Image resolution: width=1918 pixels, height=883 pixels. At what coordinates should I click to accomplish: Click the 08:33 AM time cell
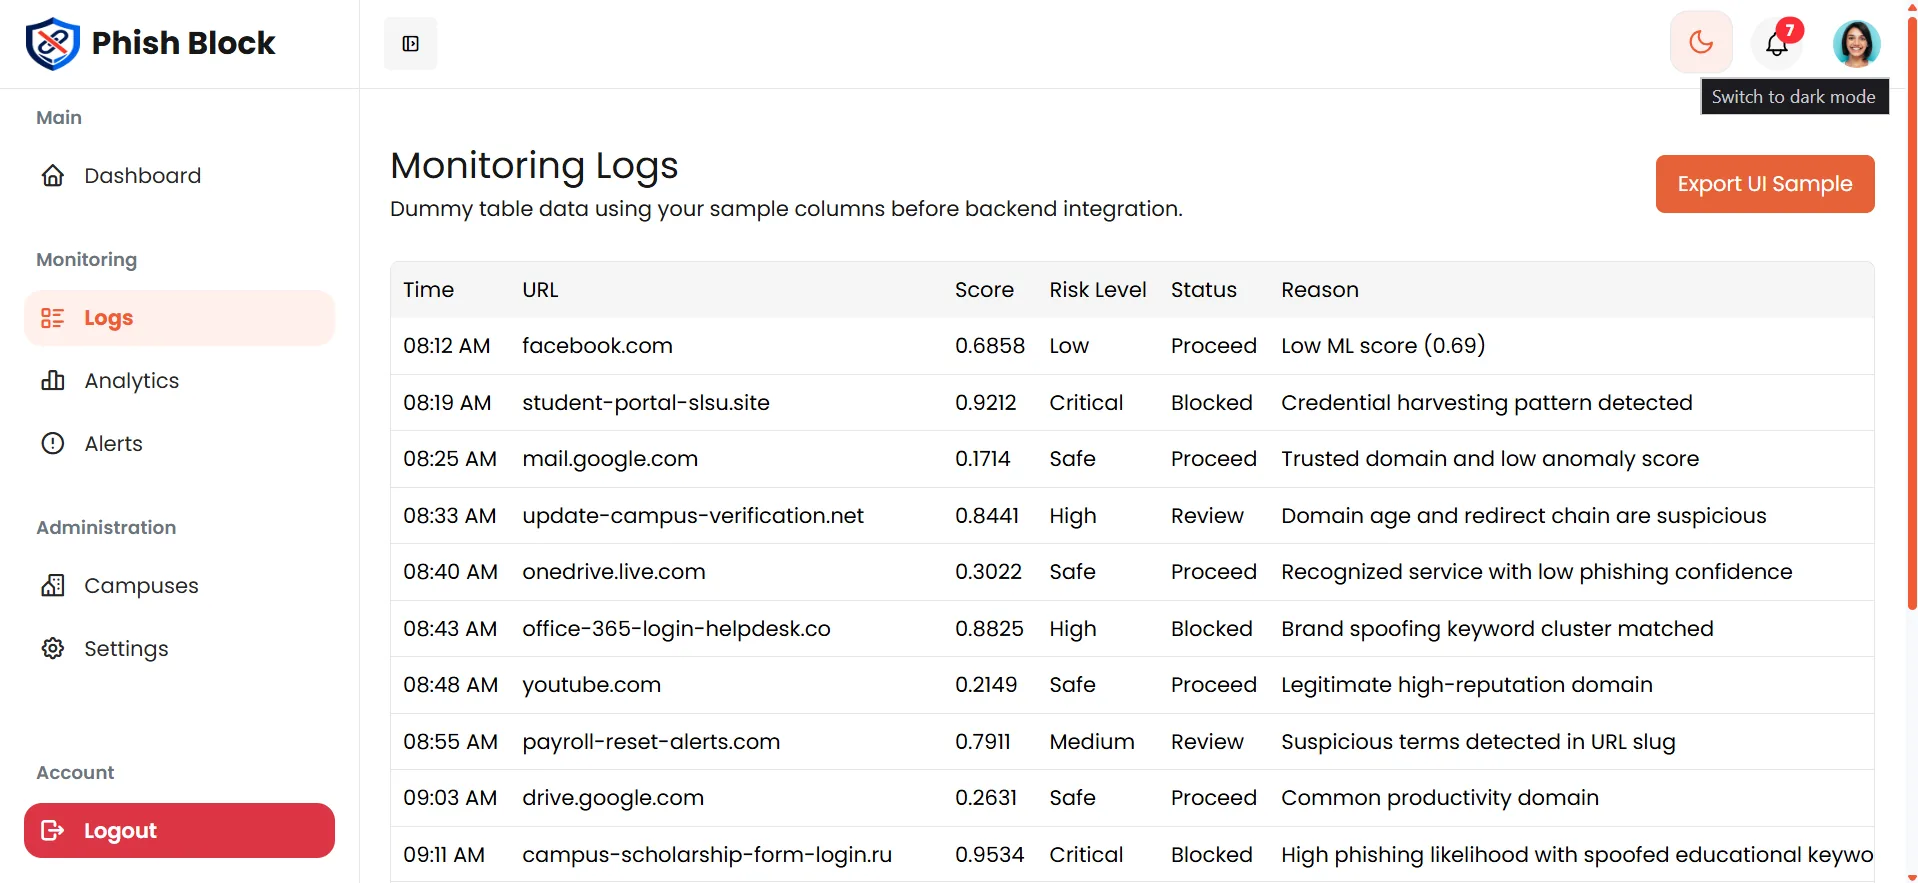(450, 516)
